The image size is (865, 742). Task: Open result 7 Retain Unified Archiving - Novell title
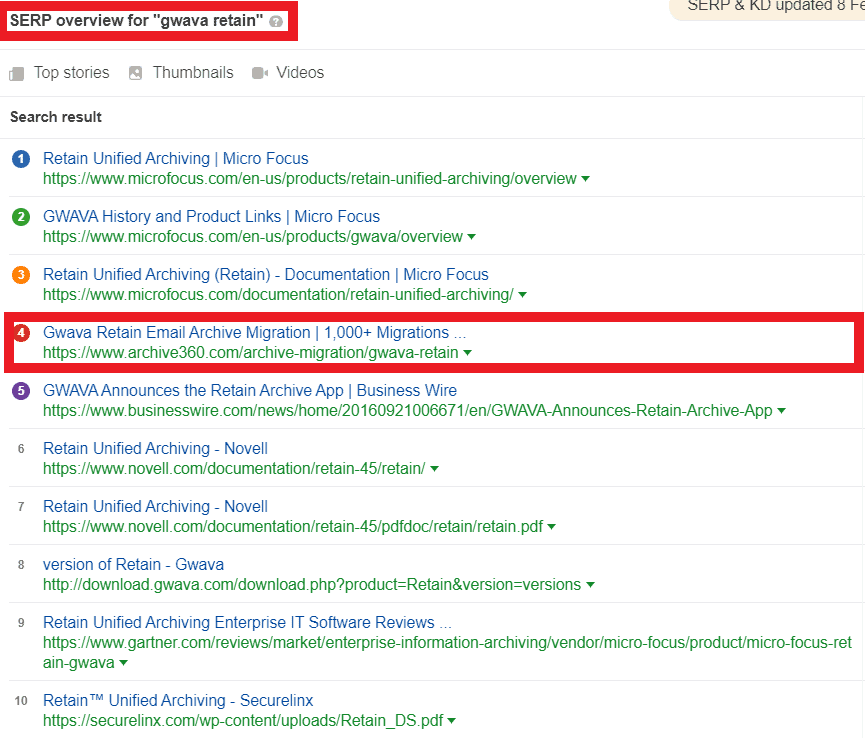coord(155,506)
